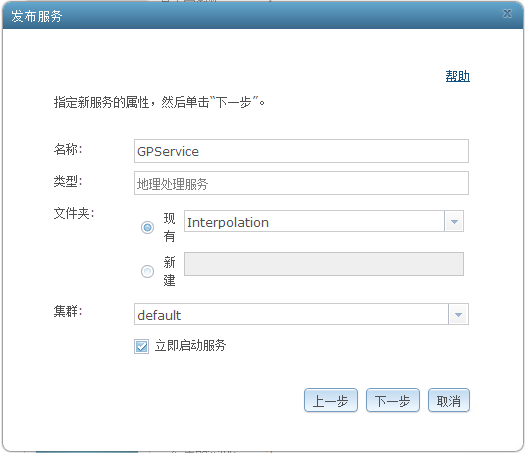Go back with the 上一步 button
Viewport: 525px width, 453px height.
coord(331,400)
